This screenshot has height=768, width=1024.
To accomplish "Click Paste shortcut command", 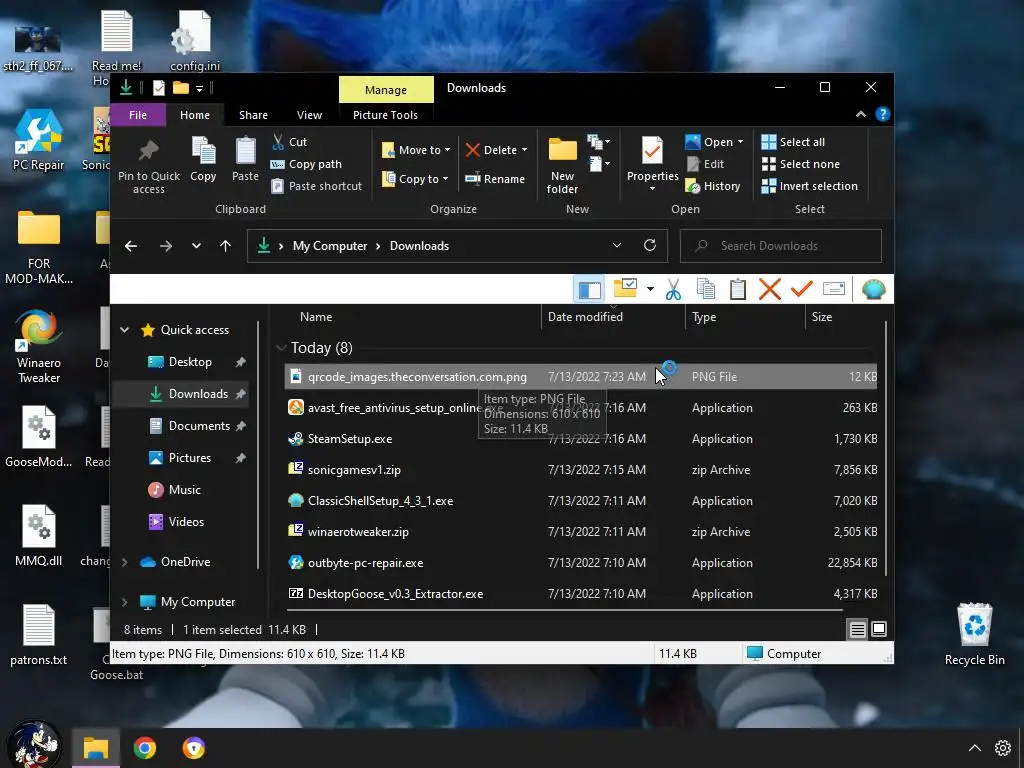I will tap(317, 186).
